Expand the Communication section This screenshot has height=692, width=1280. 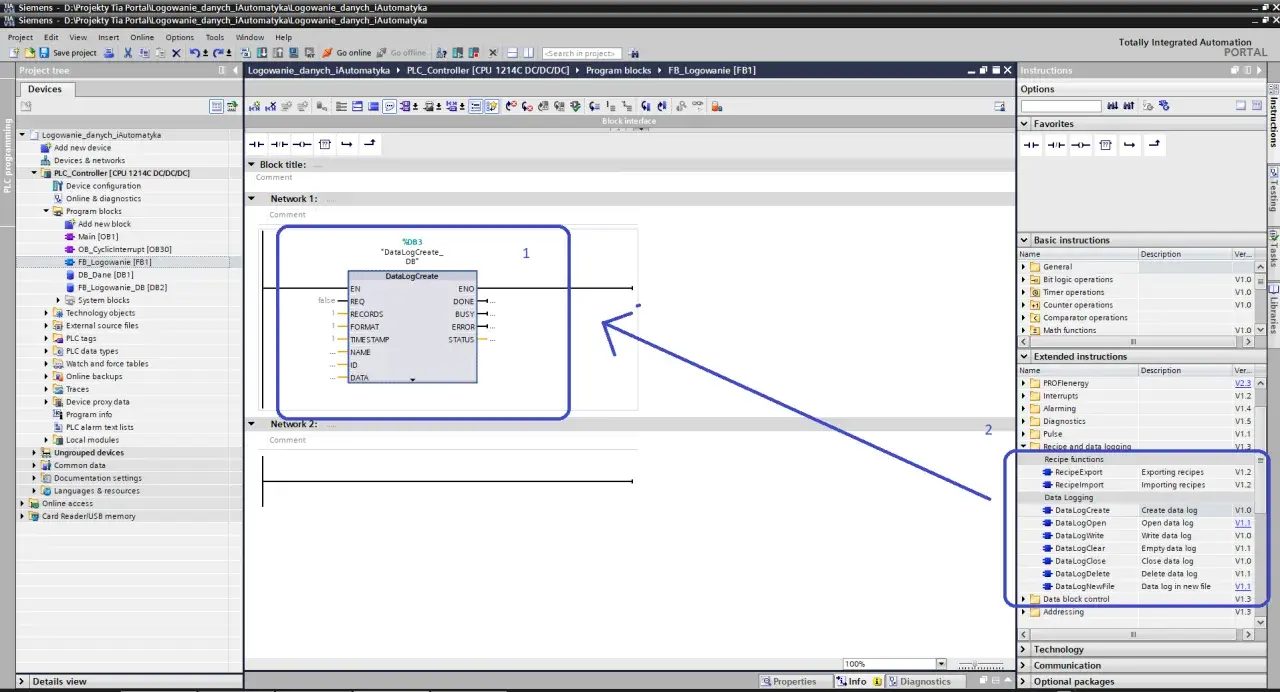(1025, 665)
